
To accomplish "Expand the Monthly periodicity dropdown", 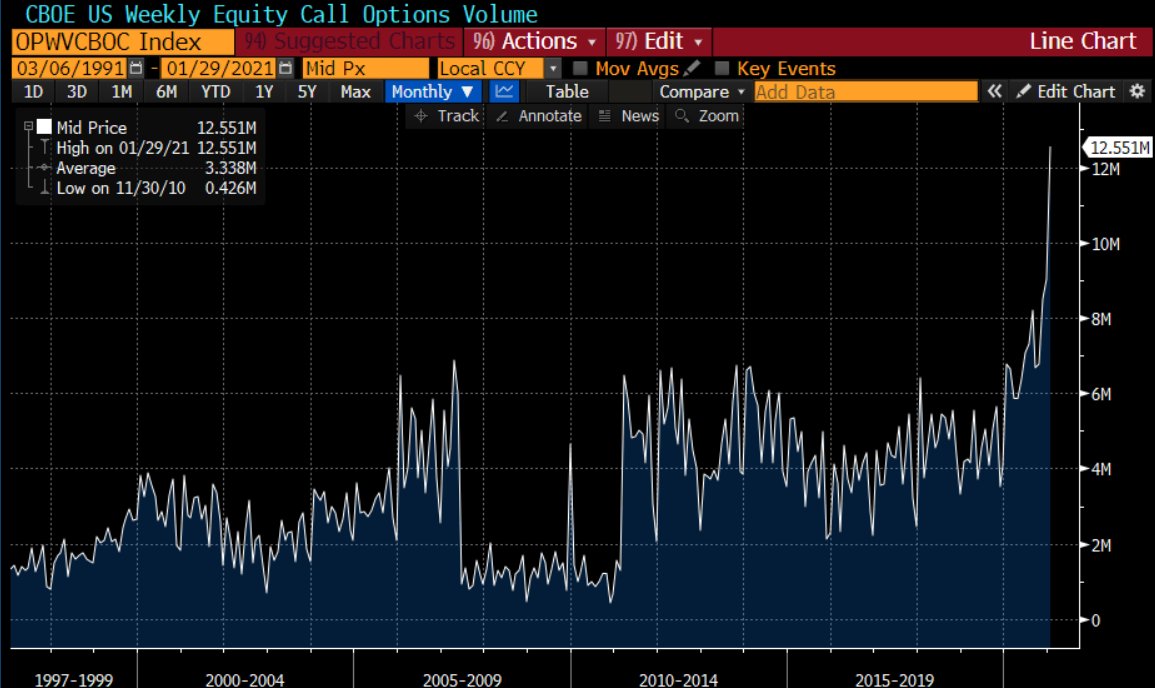I will pos(432,92).
